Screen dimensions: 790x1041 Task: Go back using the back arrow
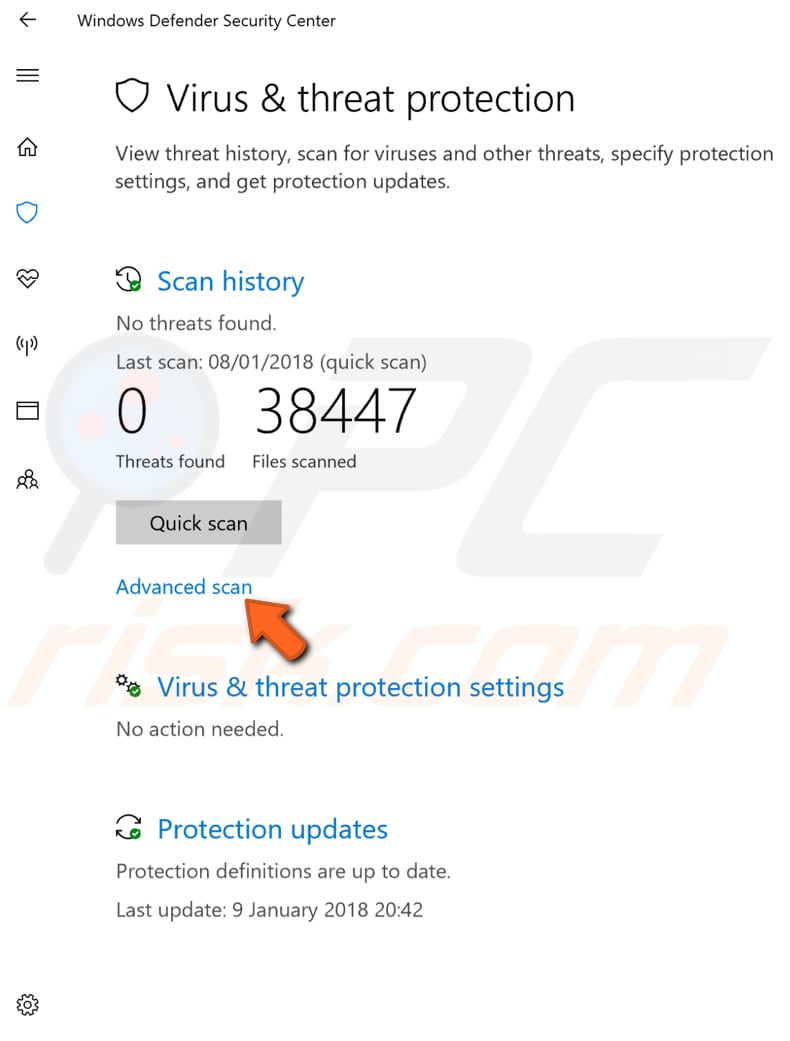[26, 19]
